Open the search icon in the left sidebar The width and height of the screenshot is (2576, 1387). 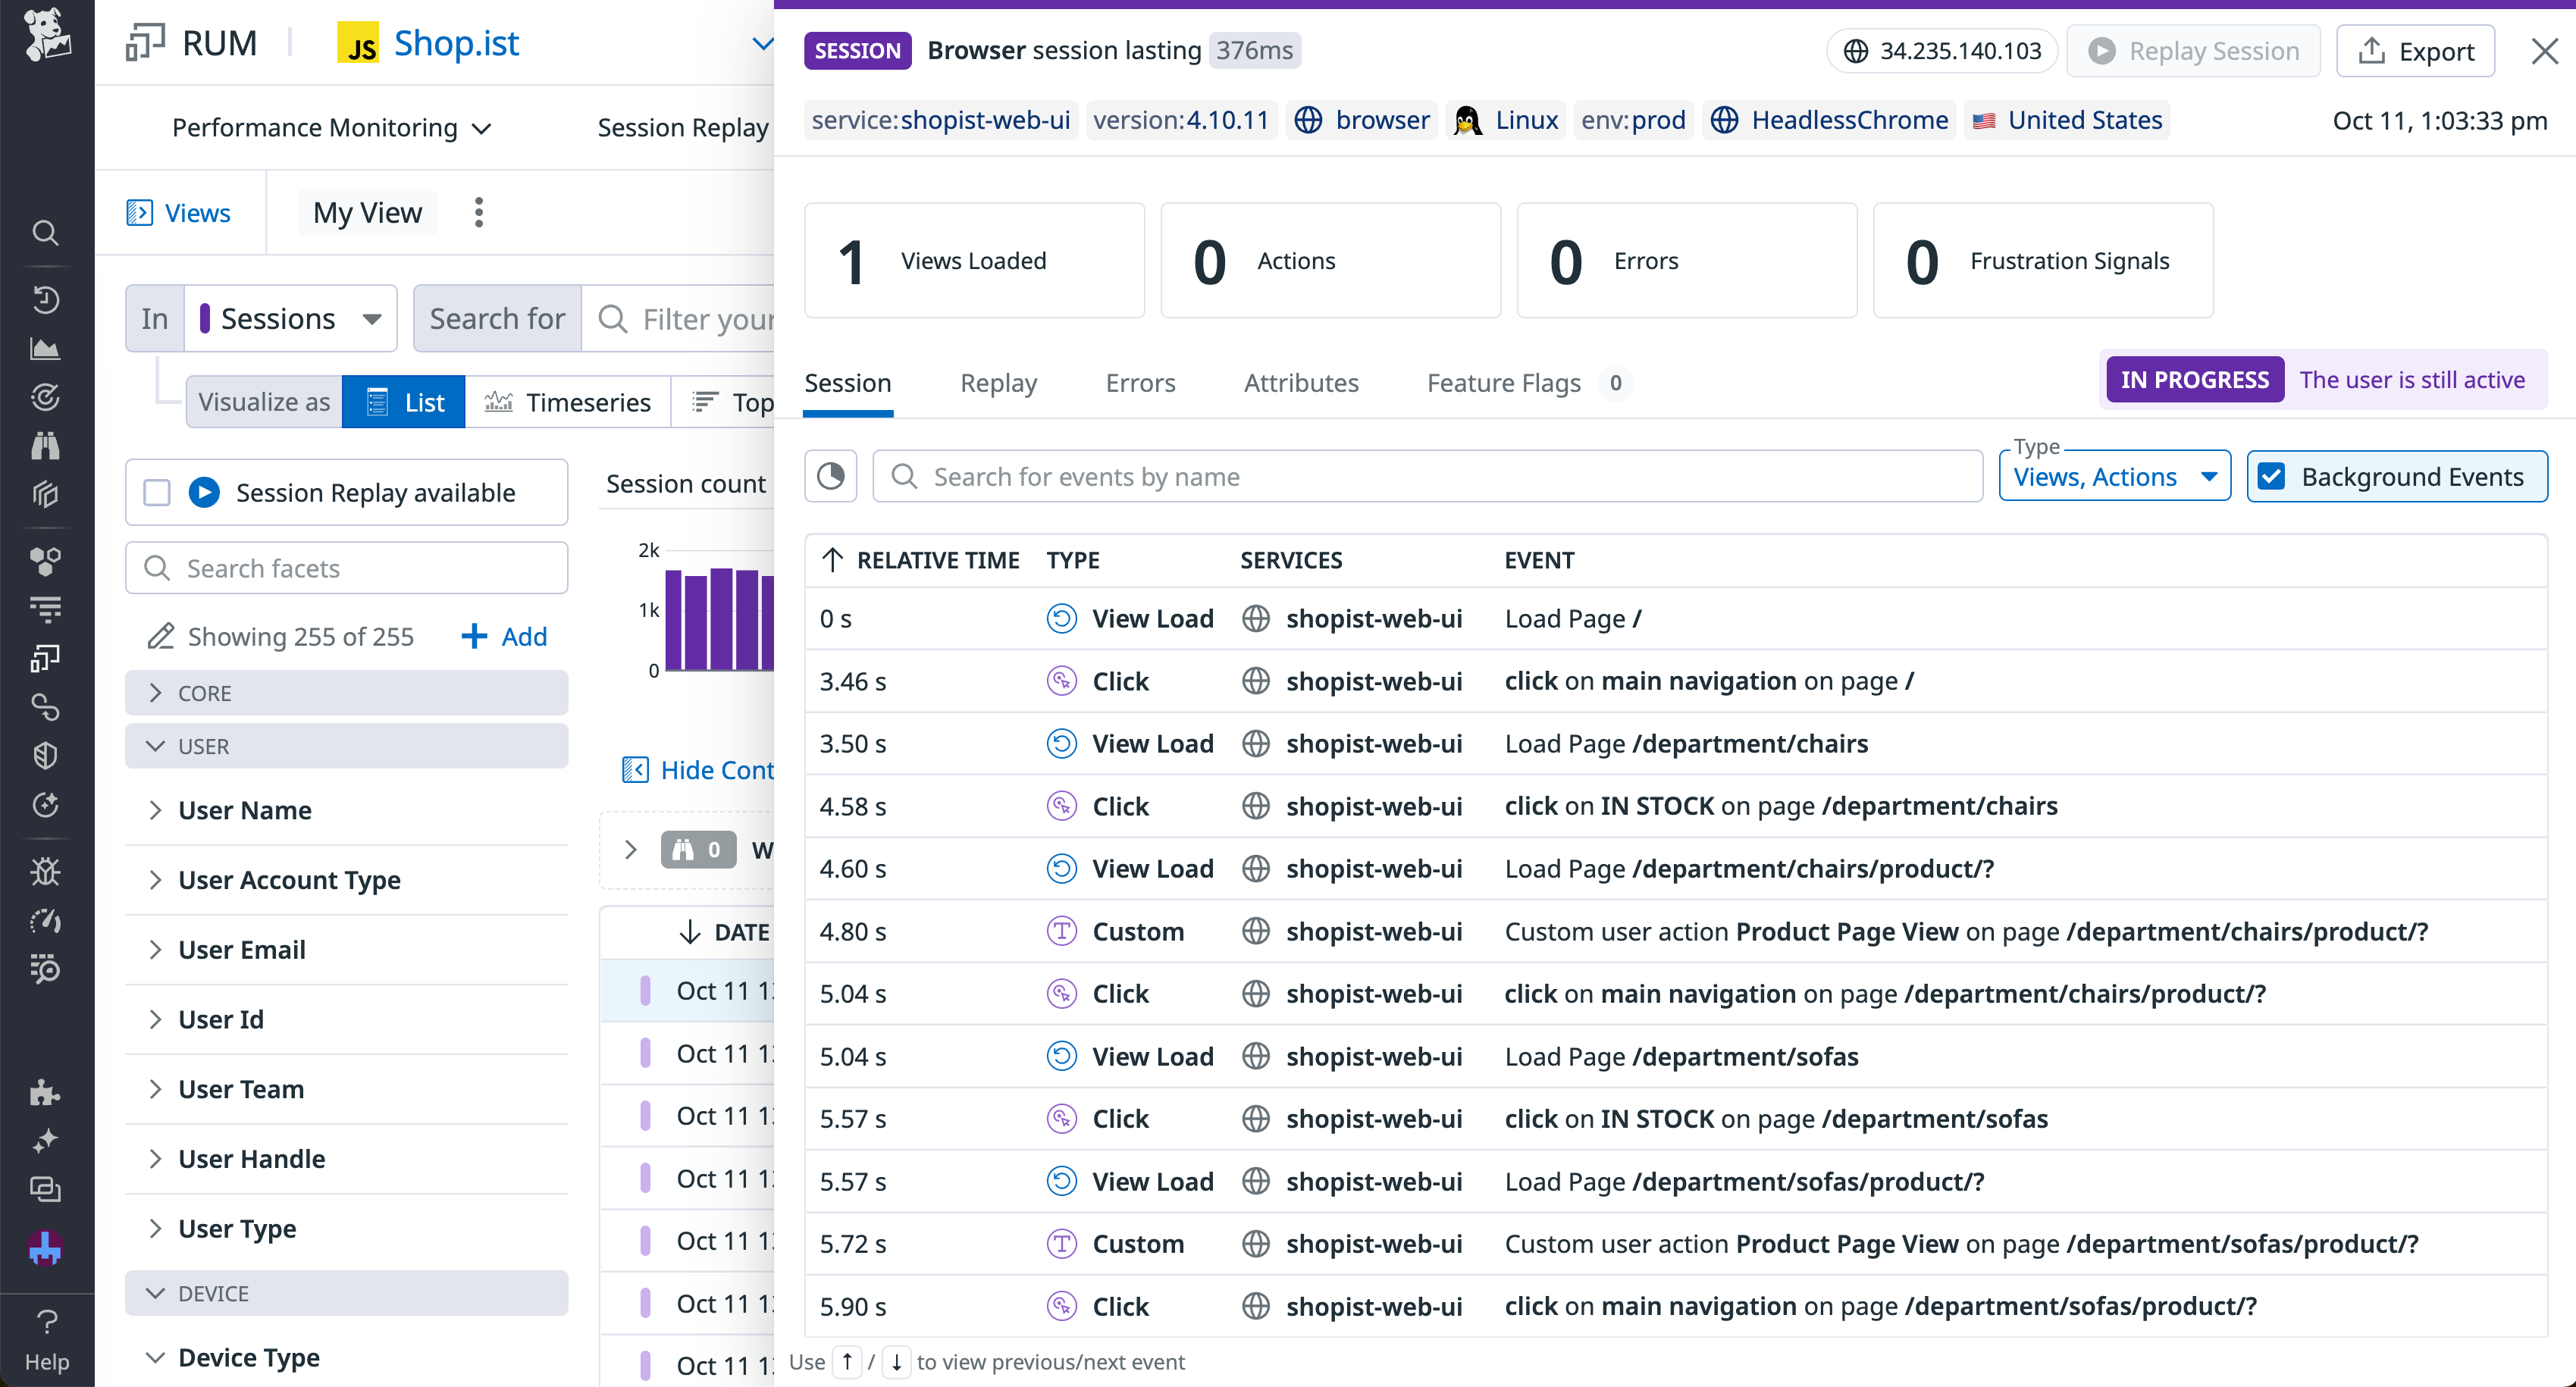click(x=46, y=232)
